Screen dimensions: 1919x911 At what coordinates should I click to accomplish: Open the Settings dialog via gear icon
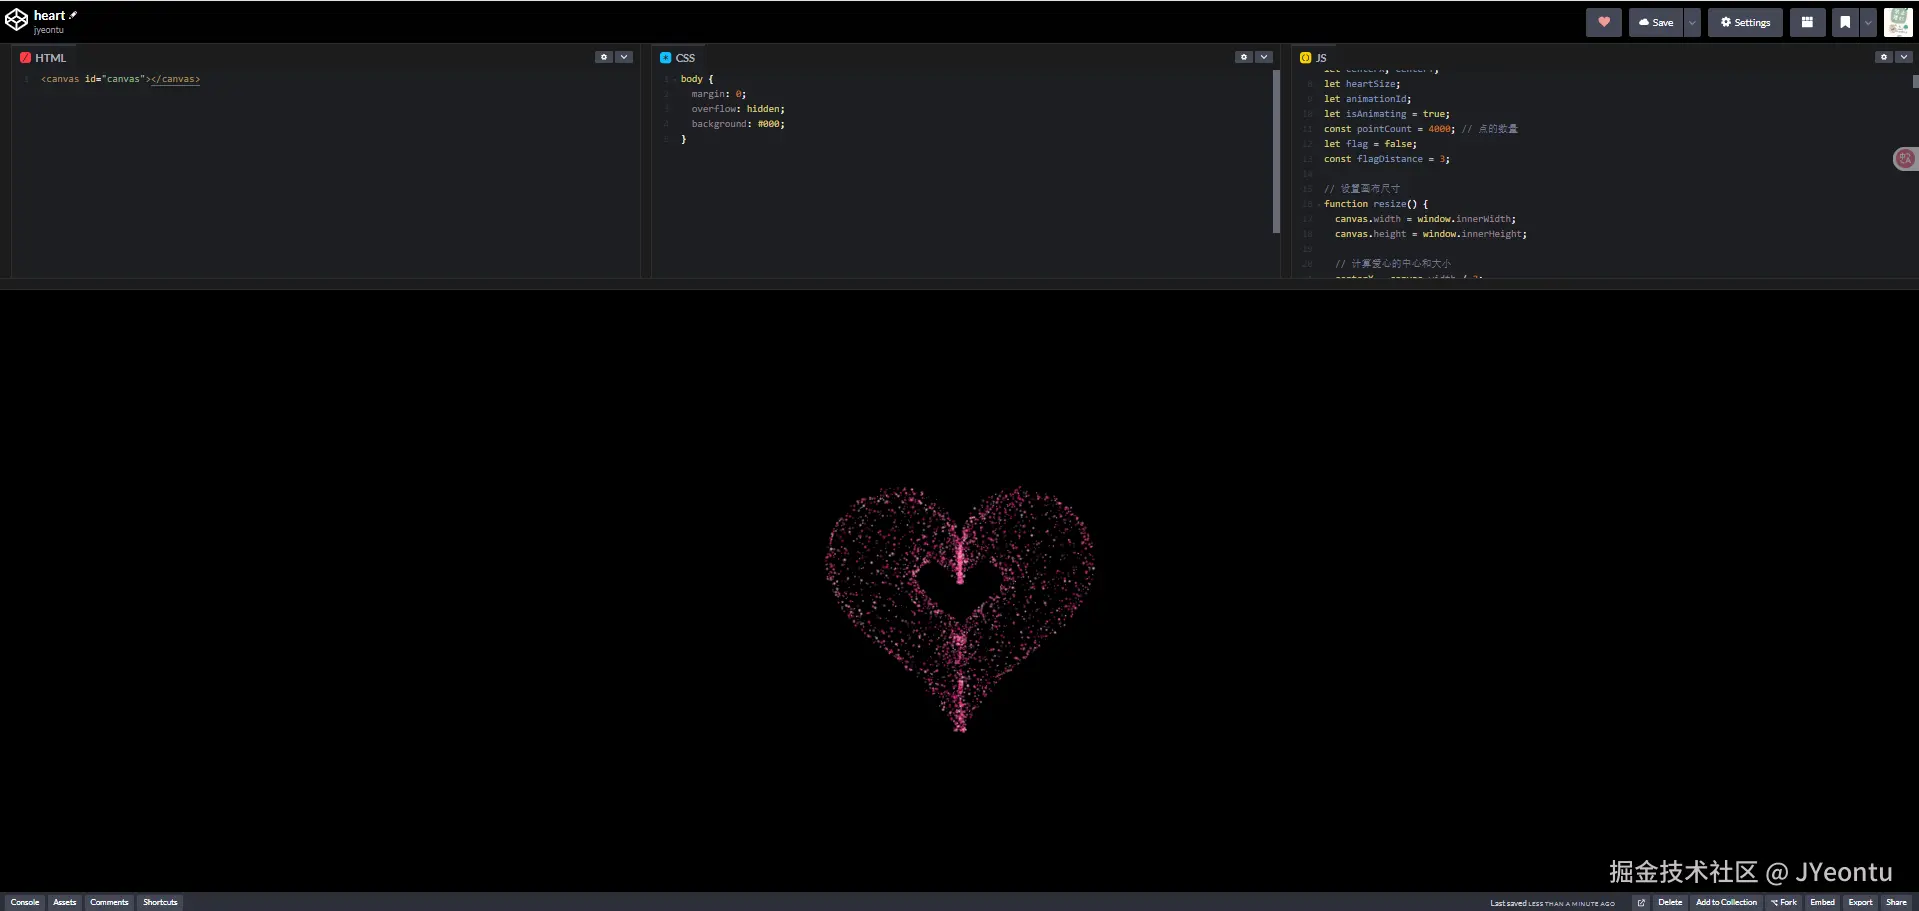pos(1744,22)
